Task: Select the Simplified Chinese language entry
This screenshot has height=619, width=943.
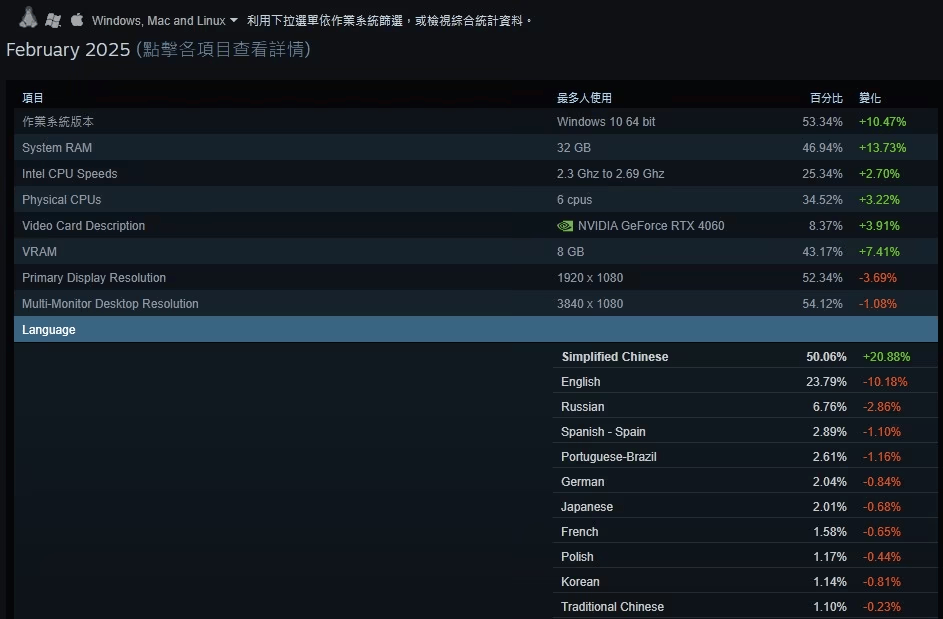Action: coord(615,357)
